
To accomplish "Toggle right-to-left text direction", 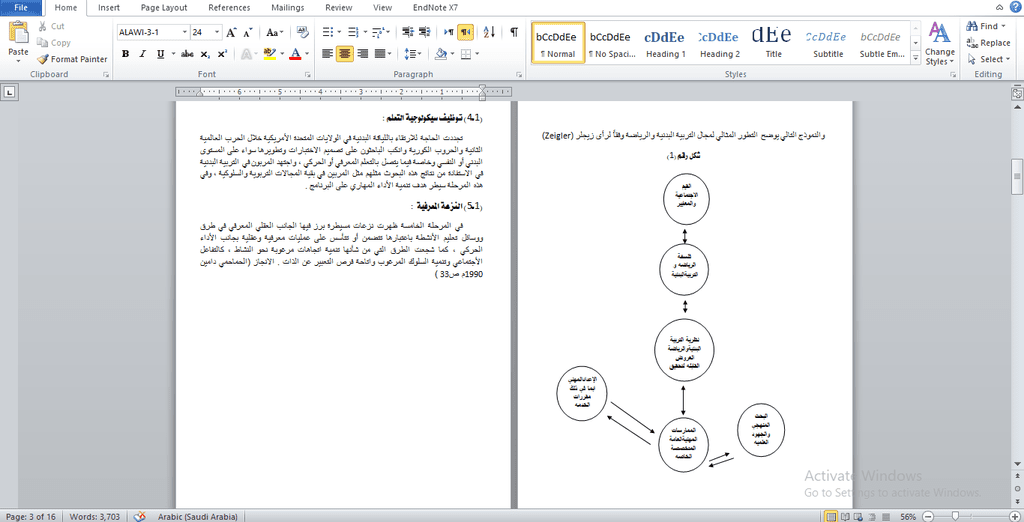I will 465,31.
